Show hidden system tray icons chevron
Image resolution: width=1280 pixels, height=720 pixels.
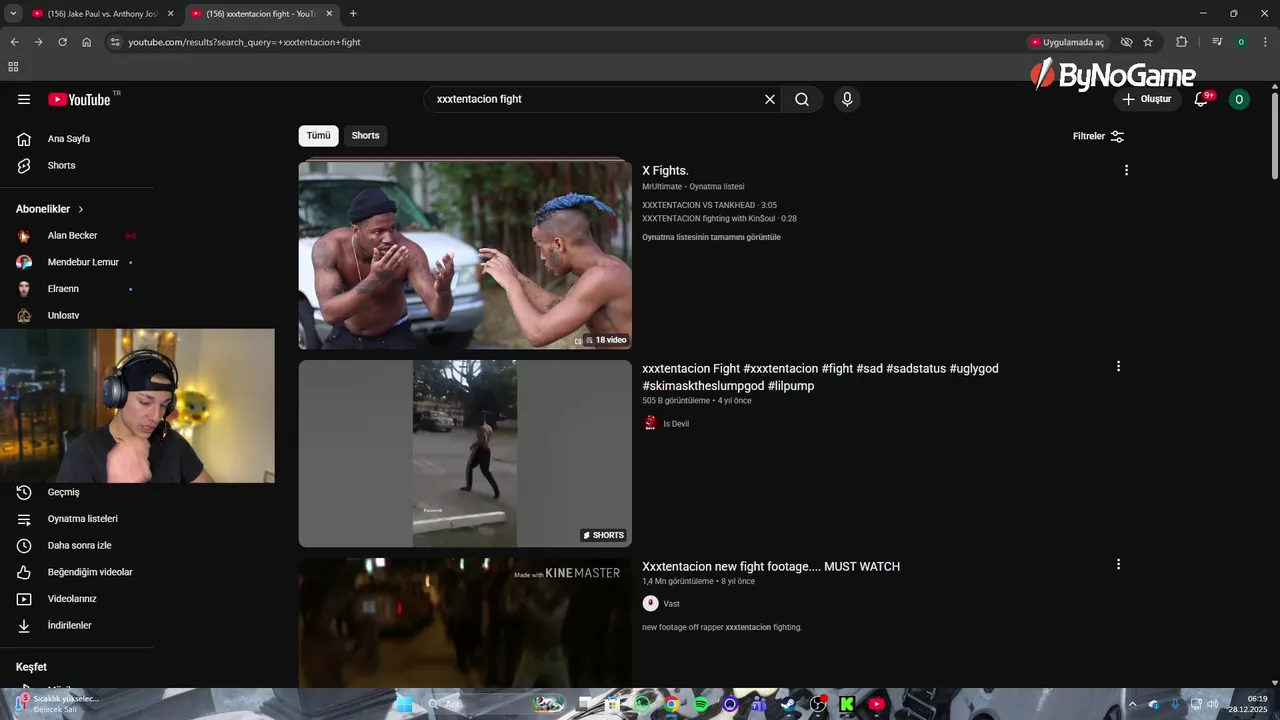point(1132,704)
